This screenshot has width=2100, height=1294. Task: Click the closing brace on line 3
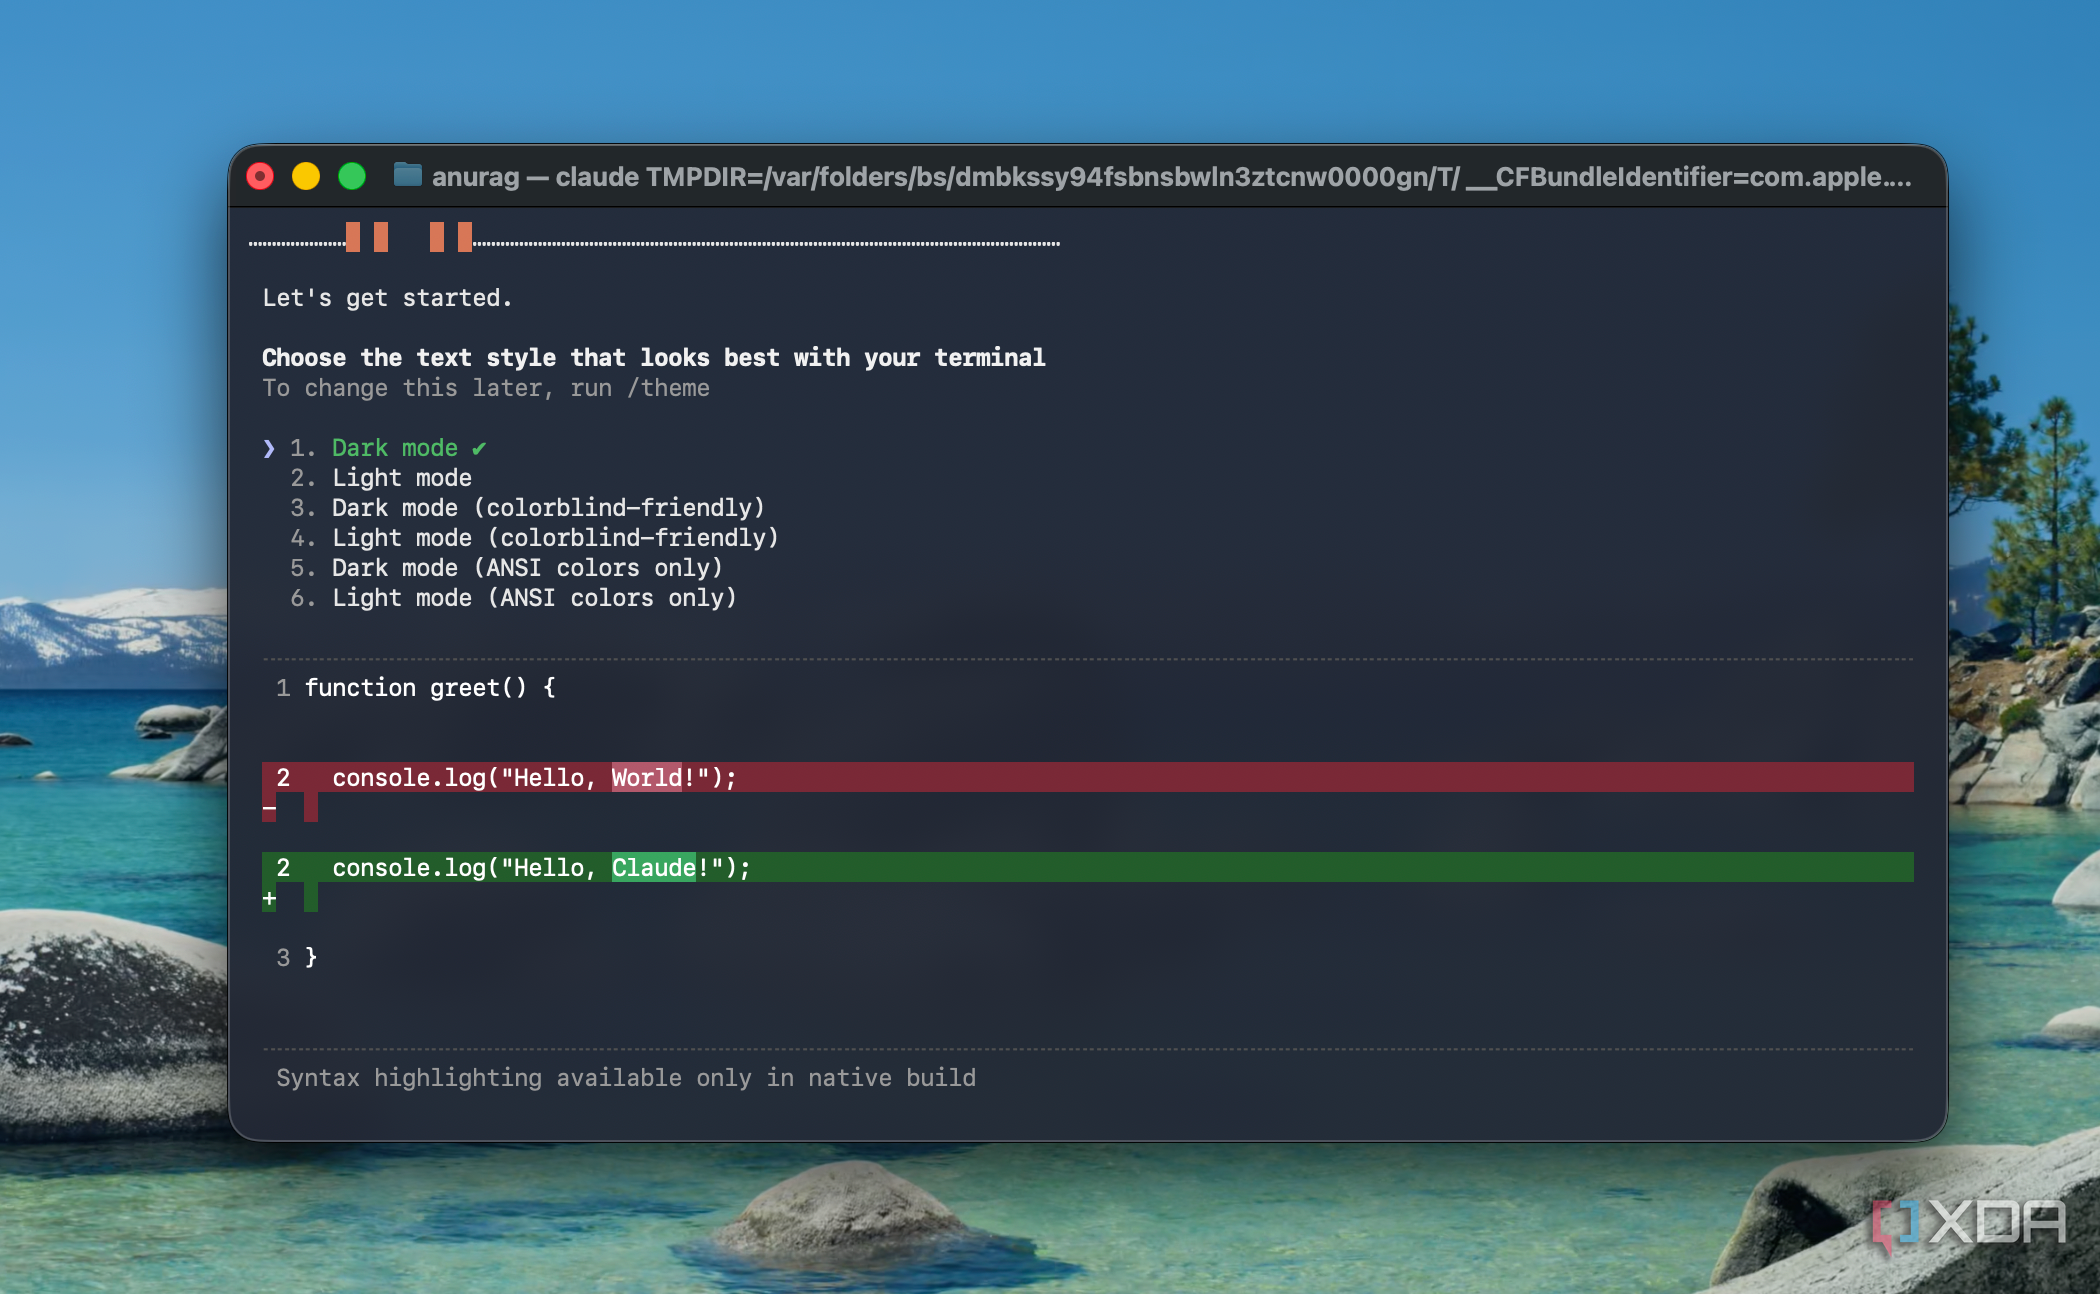[311, 958]
